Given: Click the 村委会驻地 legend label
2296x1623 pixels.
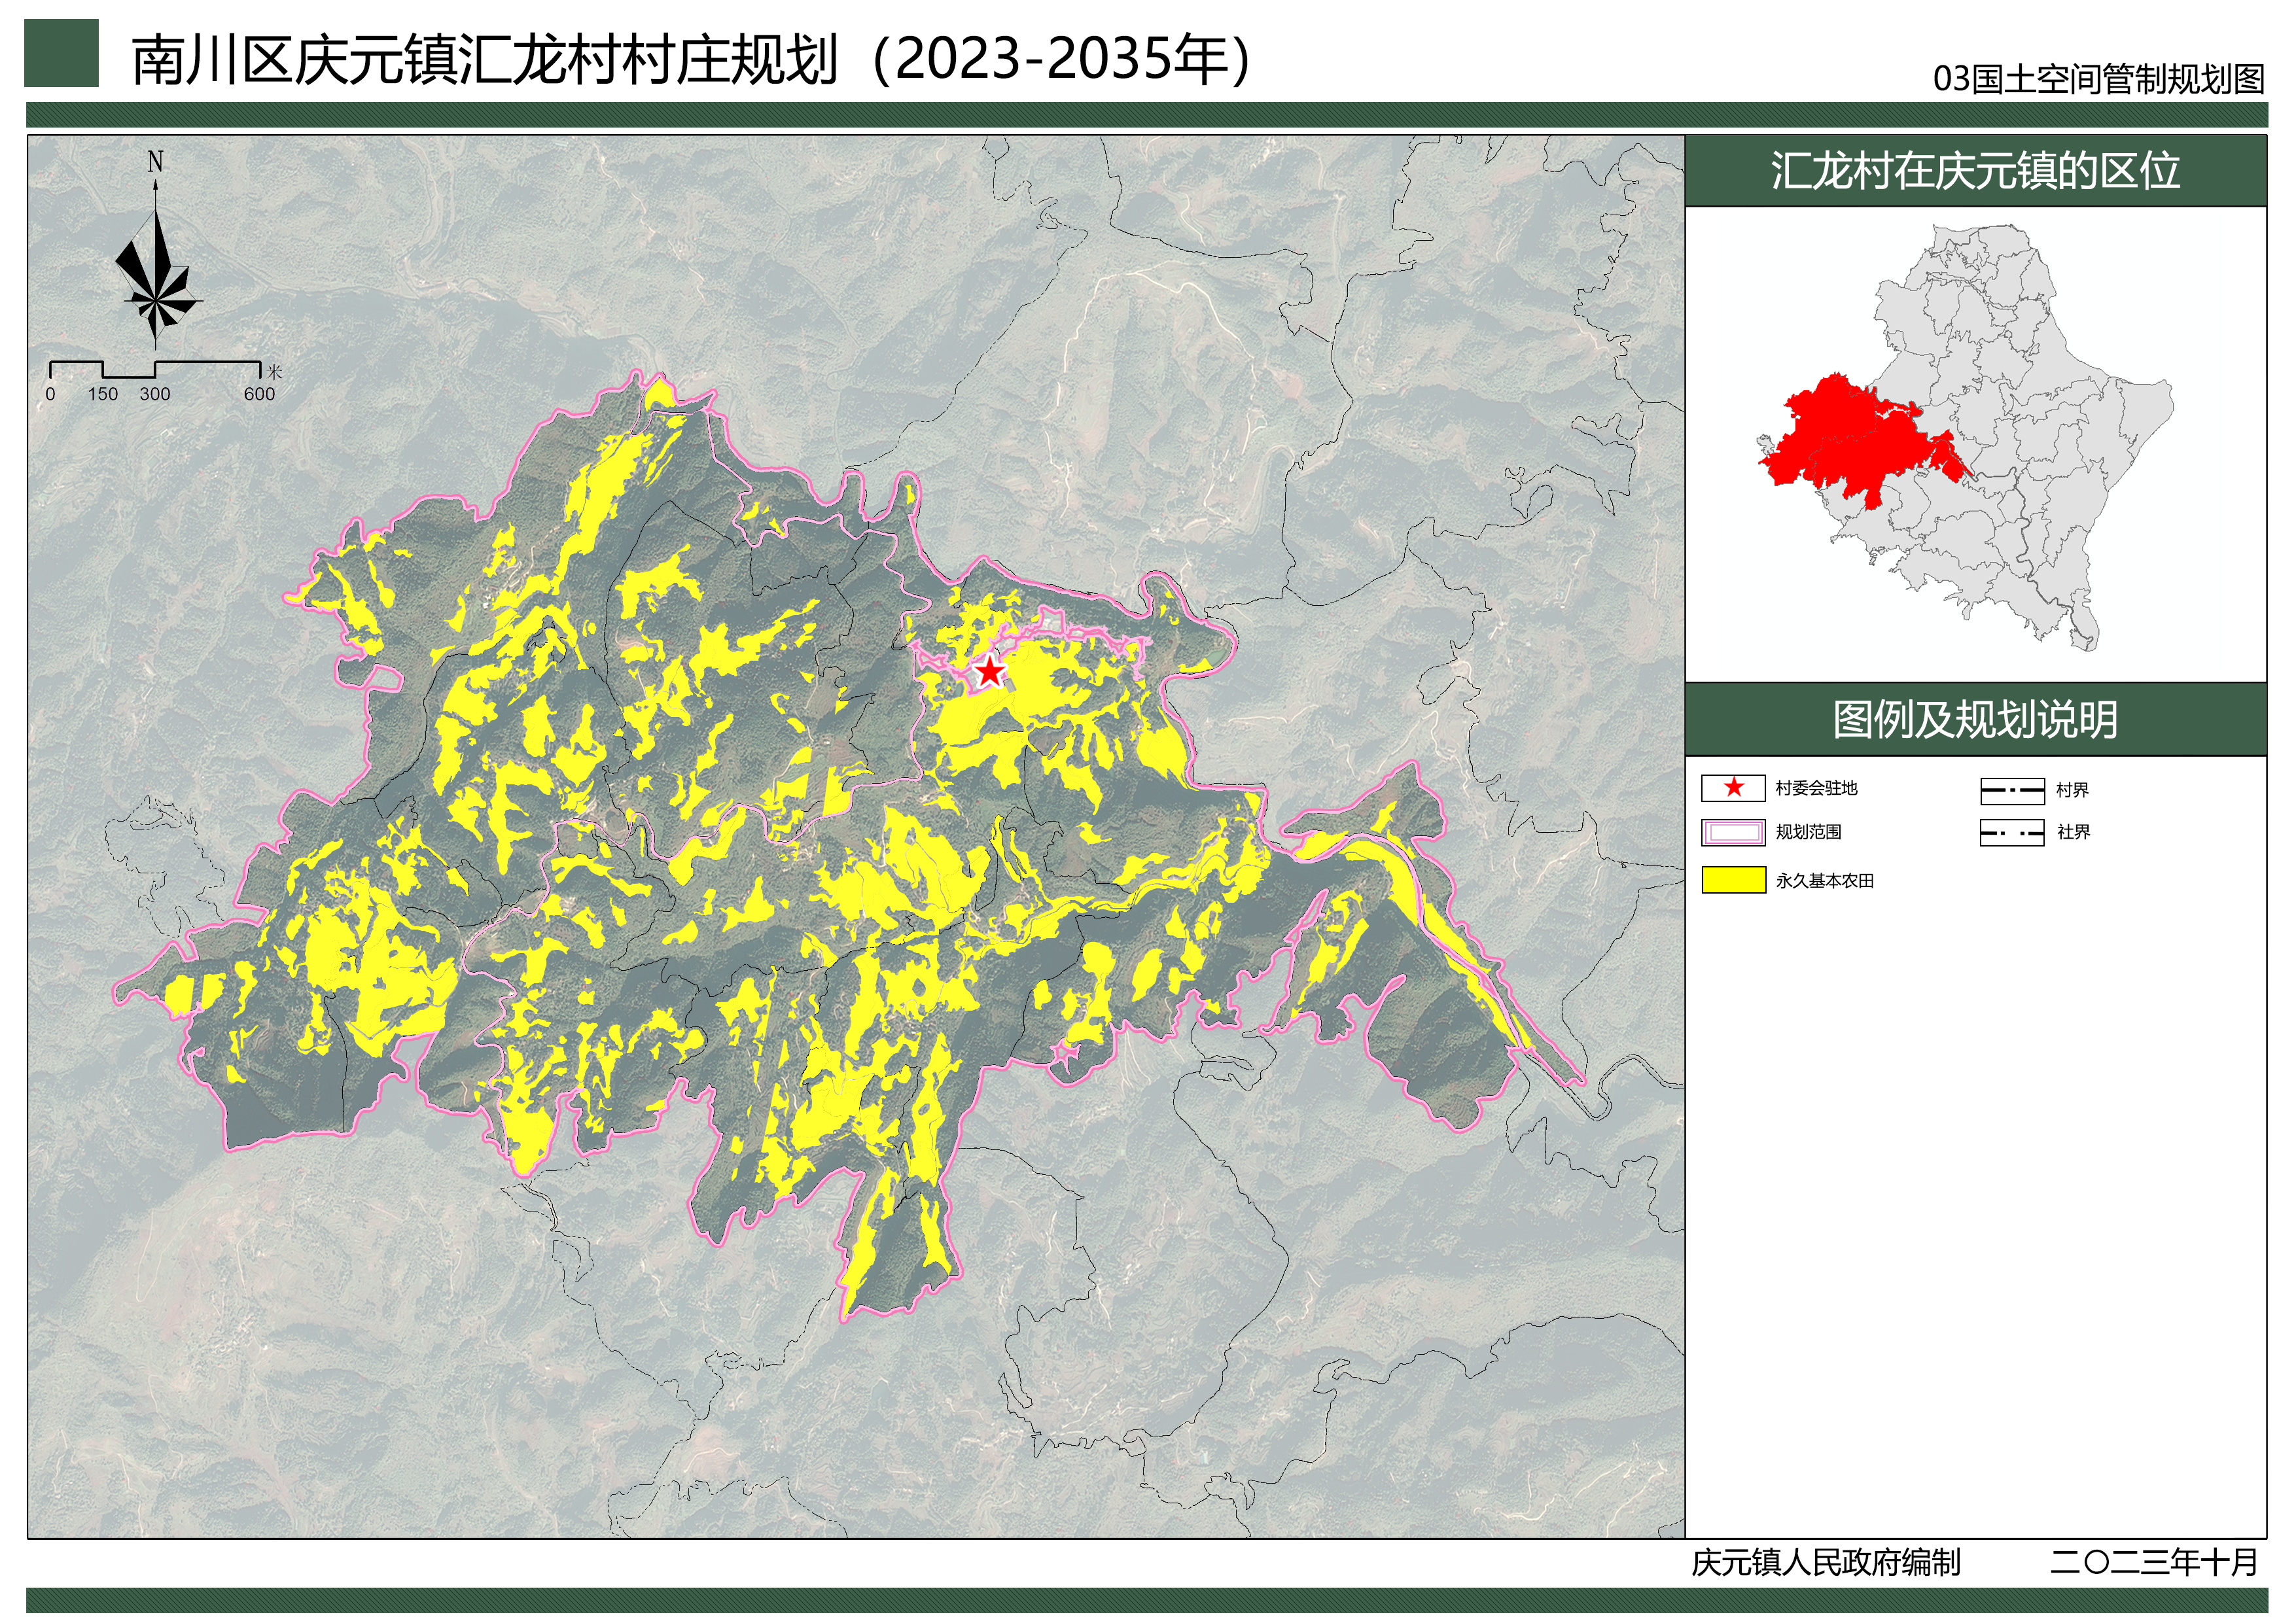Looking at the screenshot, I should pyautogui.click(x=1816, y=788).
